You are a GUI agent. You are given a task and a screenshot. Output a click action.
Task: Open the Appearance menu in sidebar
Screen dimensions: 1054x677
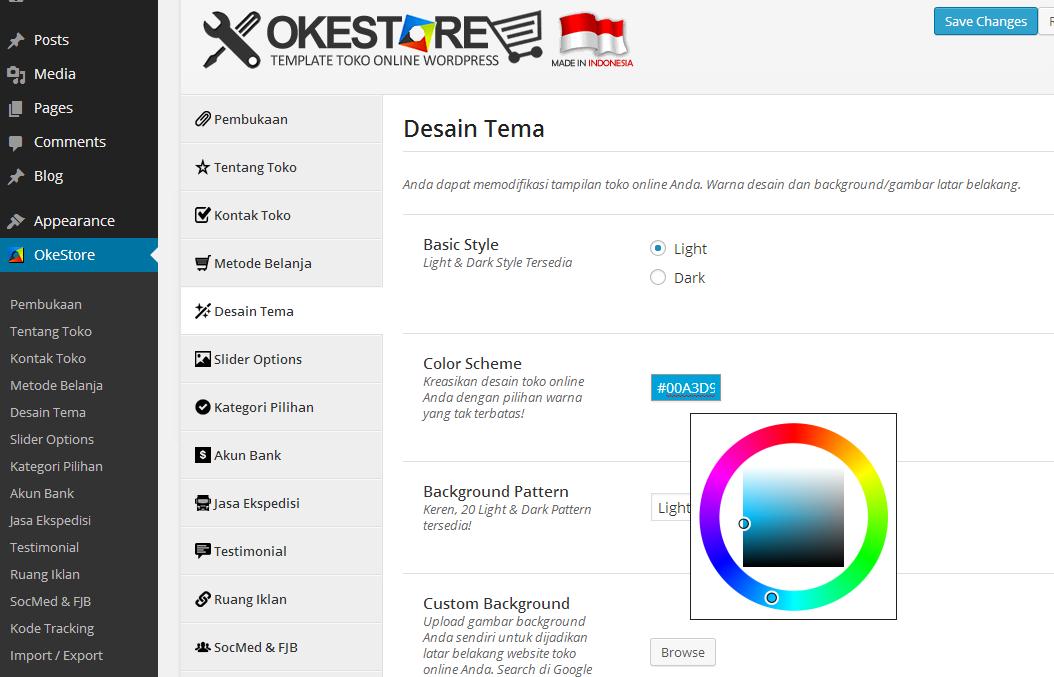click(x=74, y=221)
